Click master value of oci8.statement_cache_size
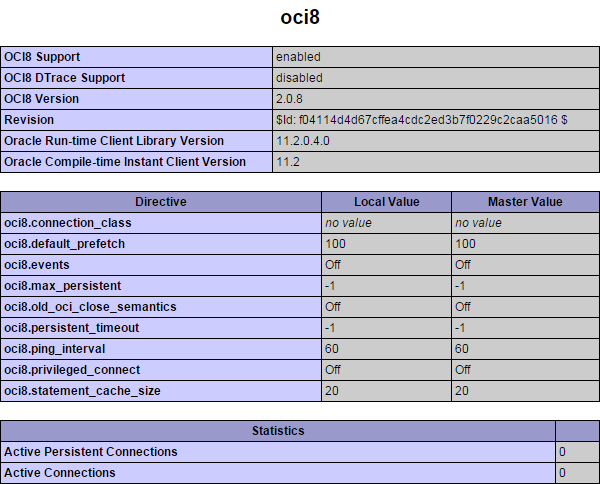Viewport: 600px width, 484px height. pyautogui.click(x=462, y=391)
